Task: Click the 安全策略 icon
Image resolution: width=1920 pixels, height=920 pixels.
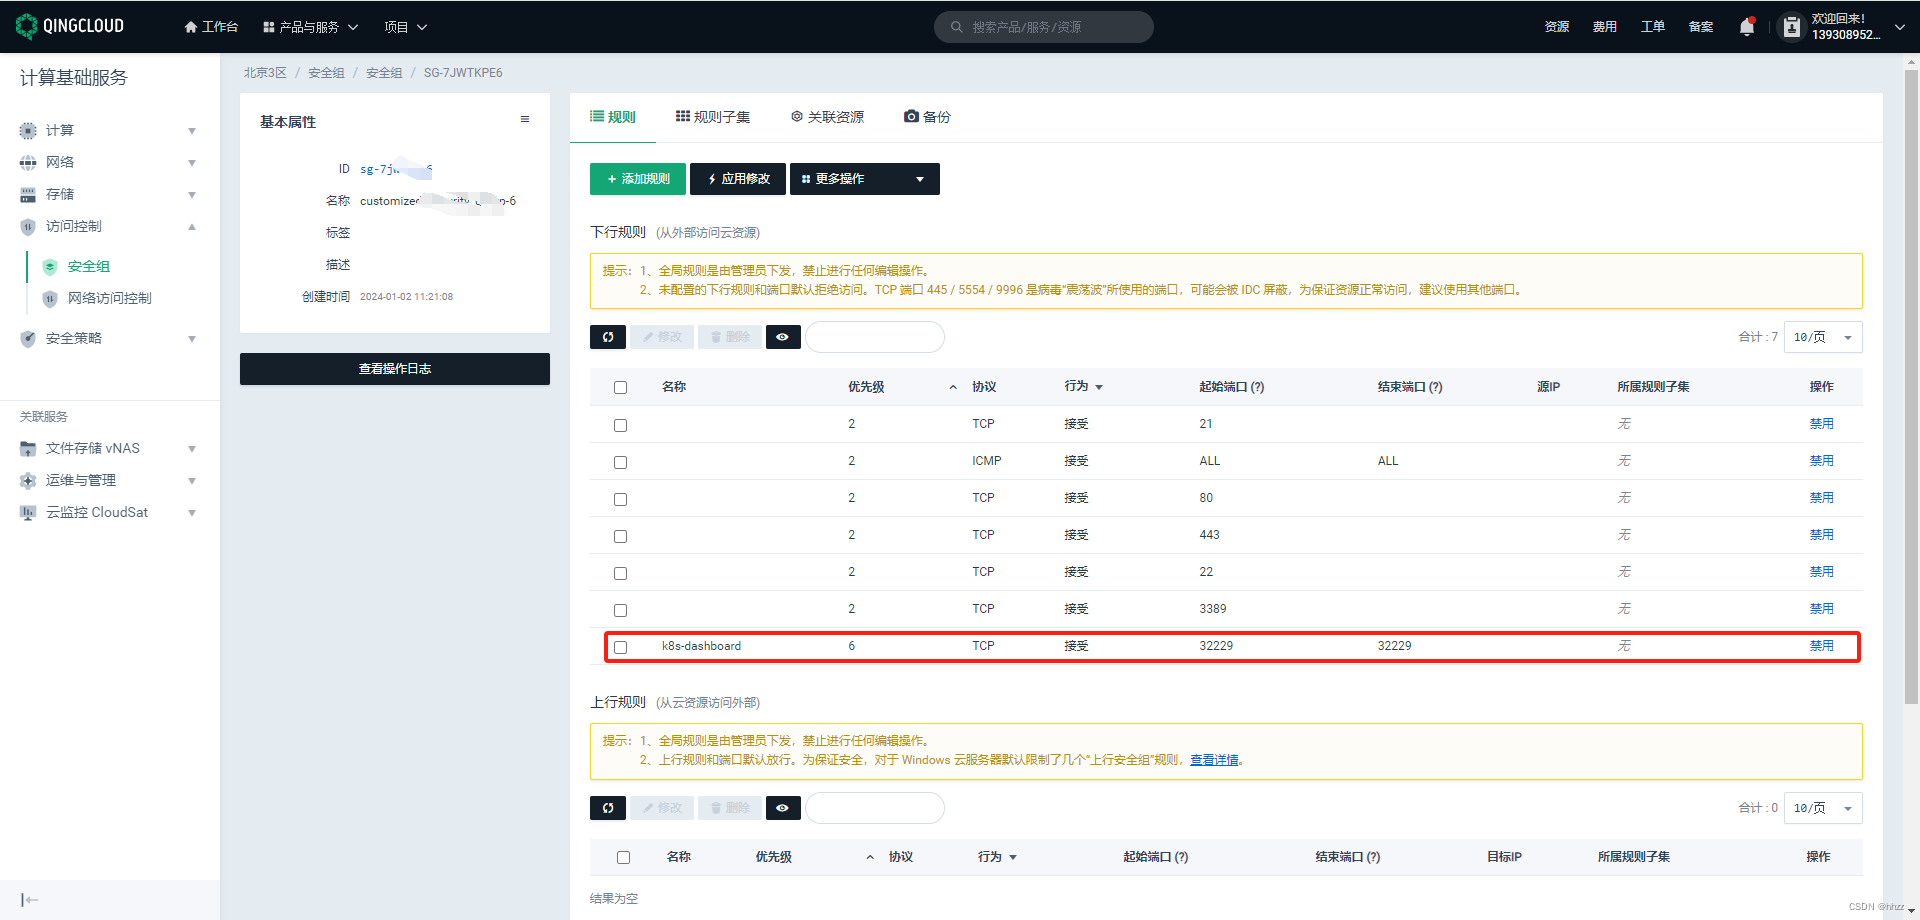Action: [28, 339]
